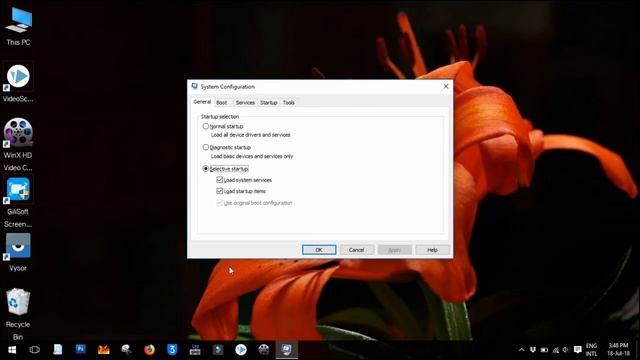Viewport: 640px width, 360px height.
Task: Launch Firefox from the taskbar
Action: [x=149, y=350]
